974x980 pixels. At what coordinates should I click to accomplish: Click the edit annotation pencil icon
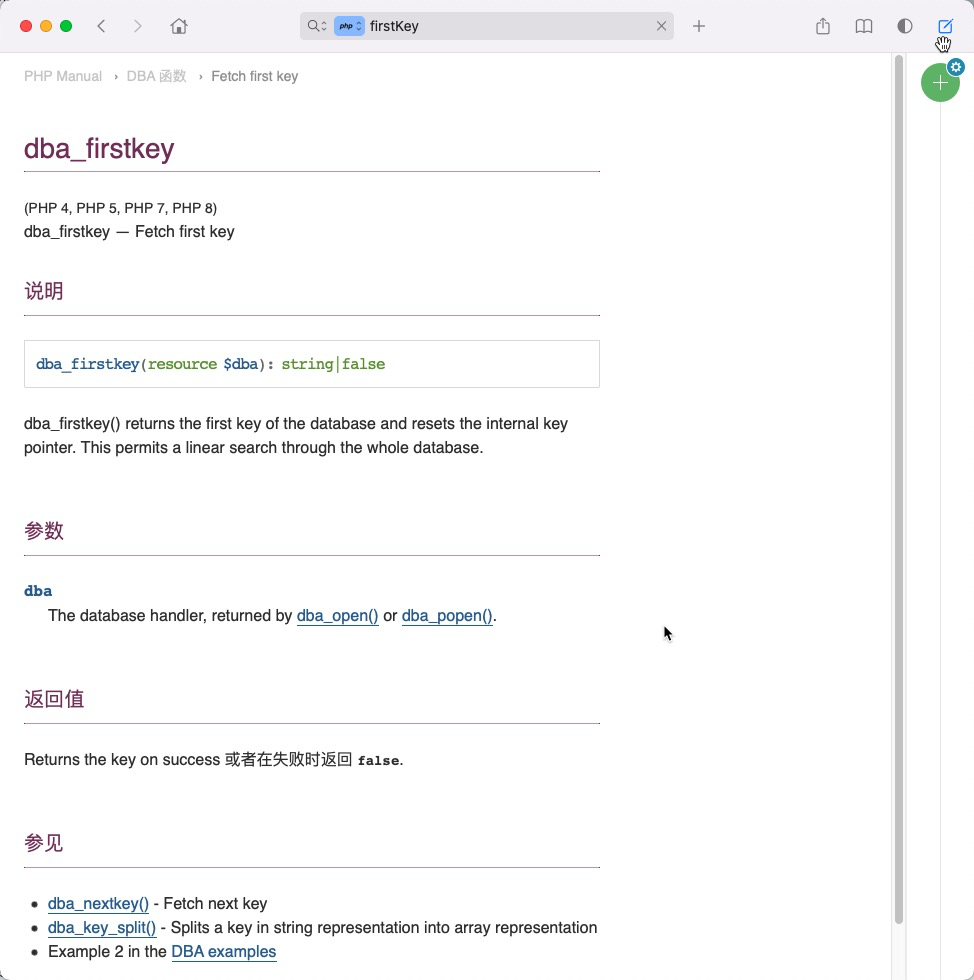pos(945,26)
